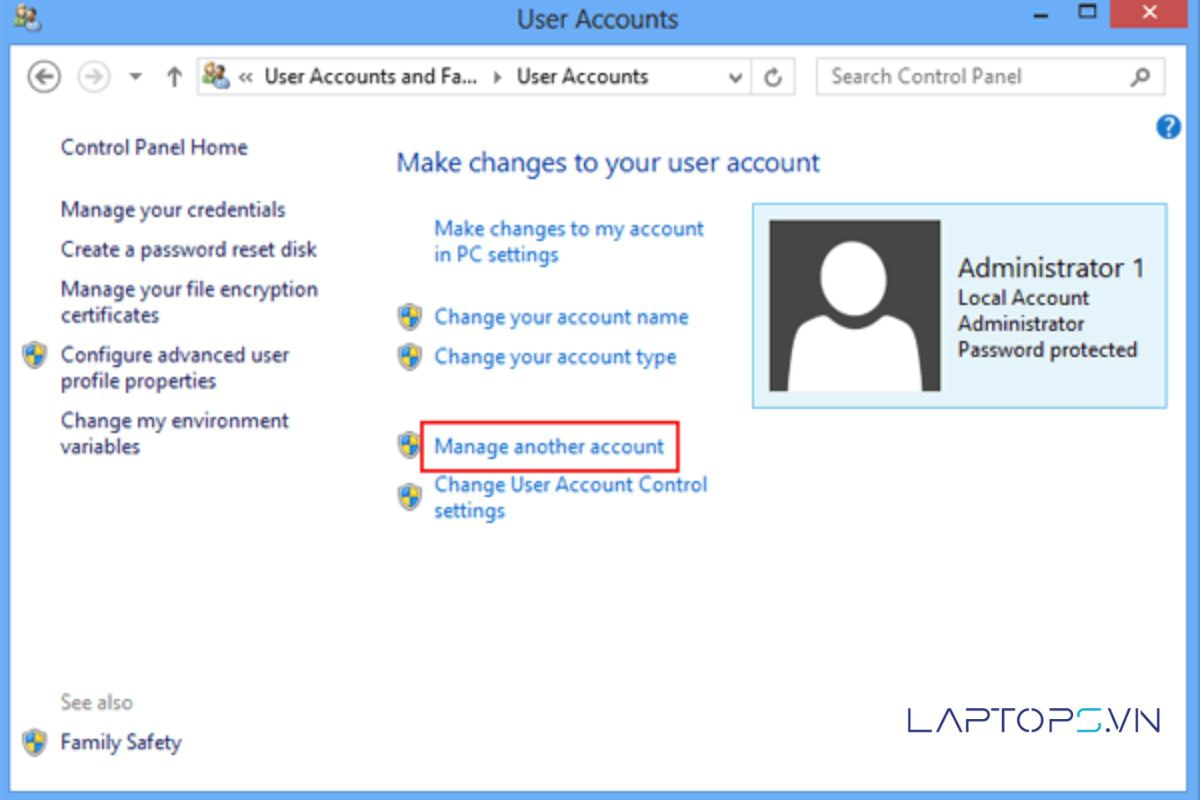
Task: Click the Administrator 1 profile picture
Action: (855, 305)
